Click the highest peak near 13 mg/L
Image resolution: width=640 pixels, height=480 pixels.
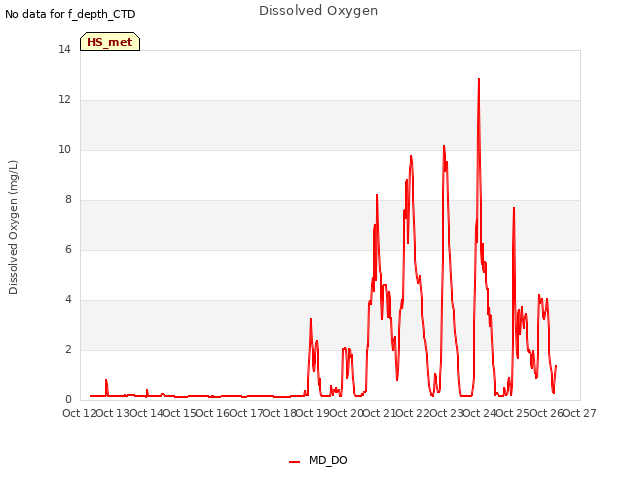(479, 79)
